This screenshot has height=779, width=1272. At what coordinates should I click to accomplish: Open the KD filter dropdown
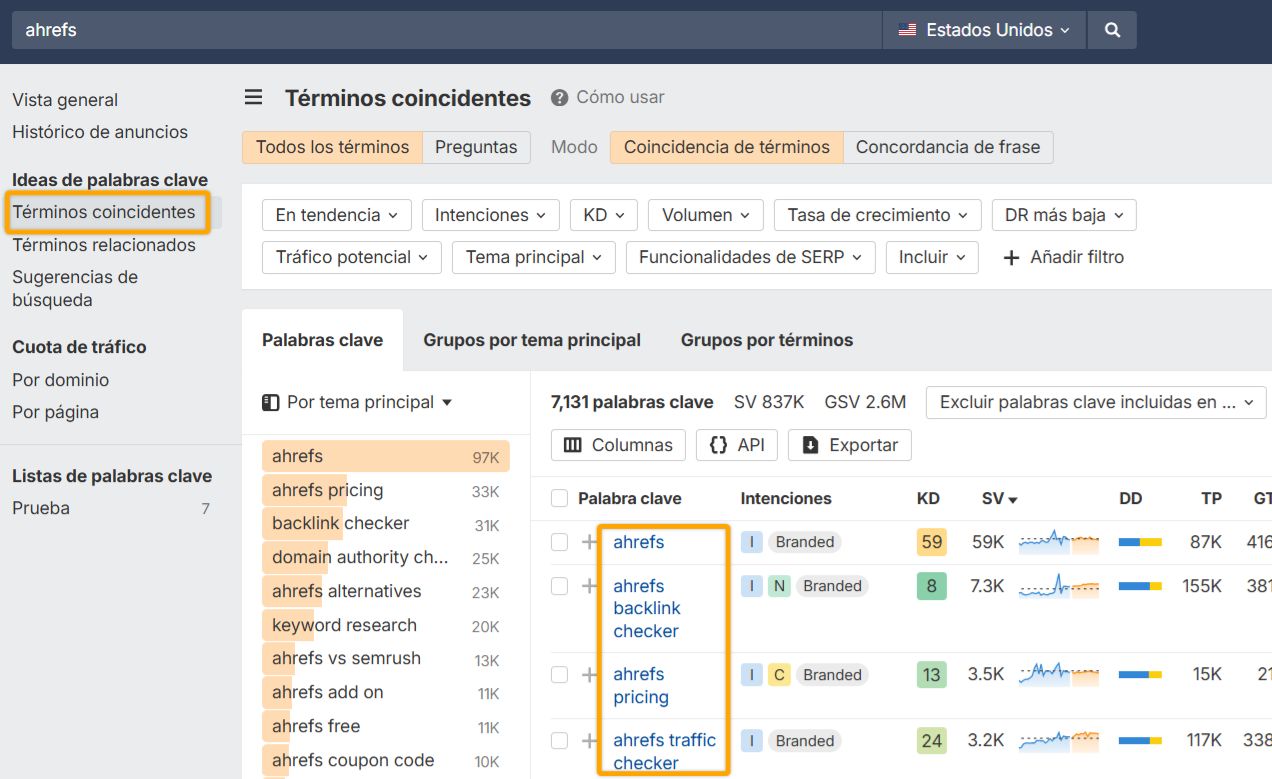pos(603,214)
